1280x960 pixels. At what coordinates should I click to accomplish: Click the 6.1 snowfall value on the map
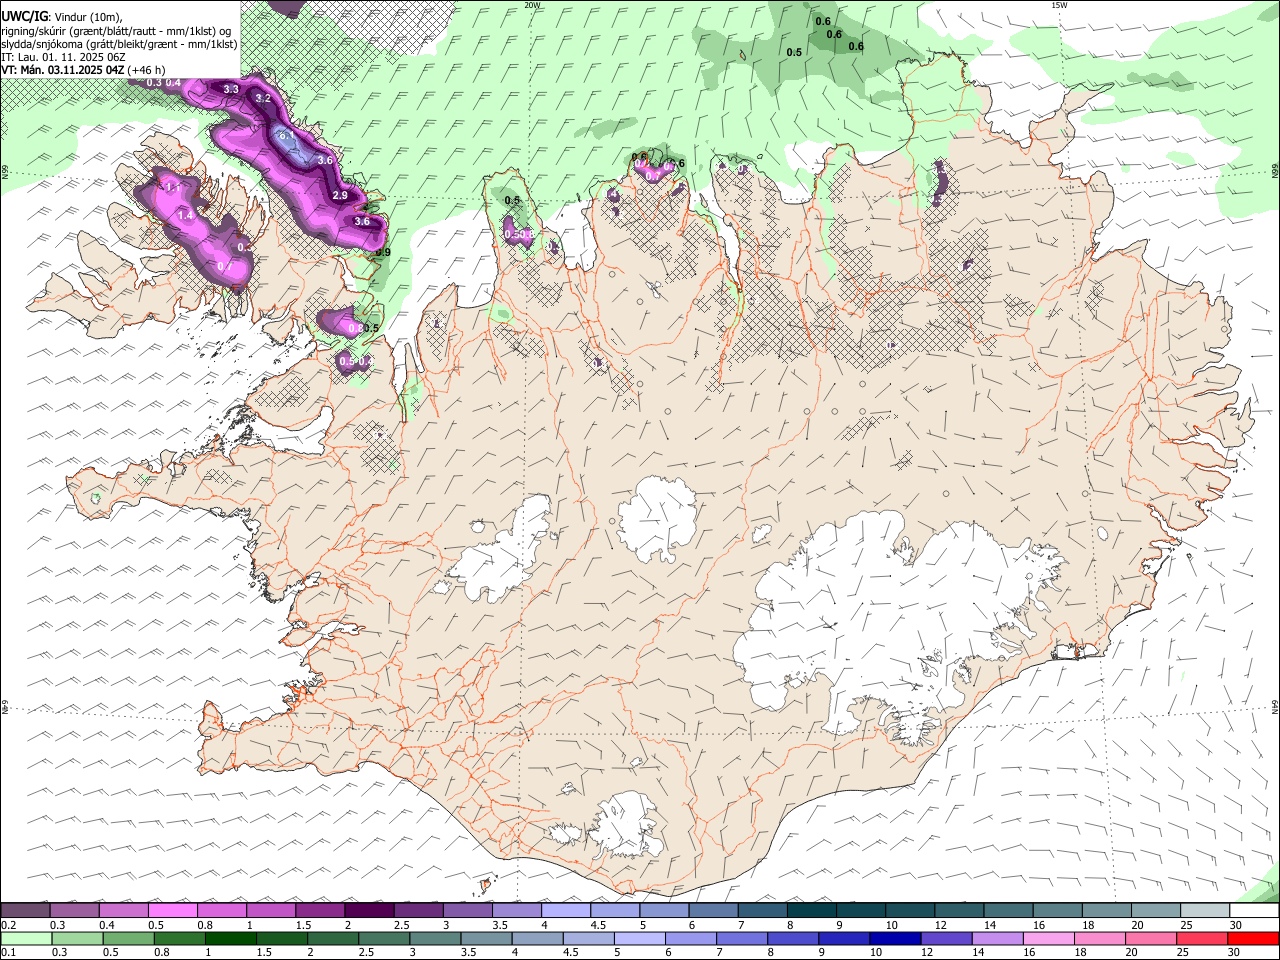285,134
